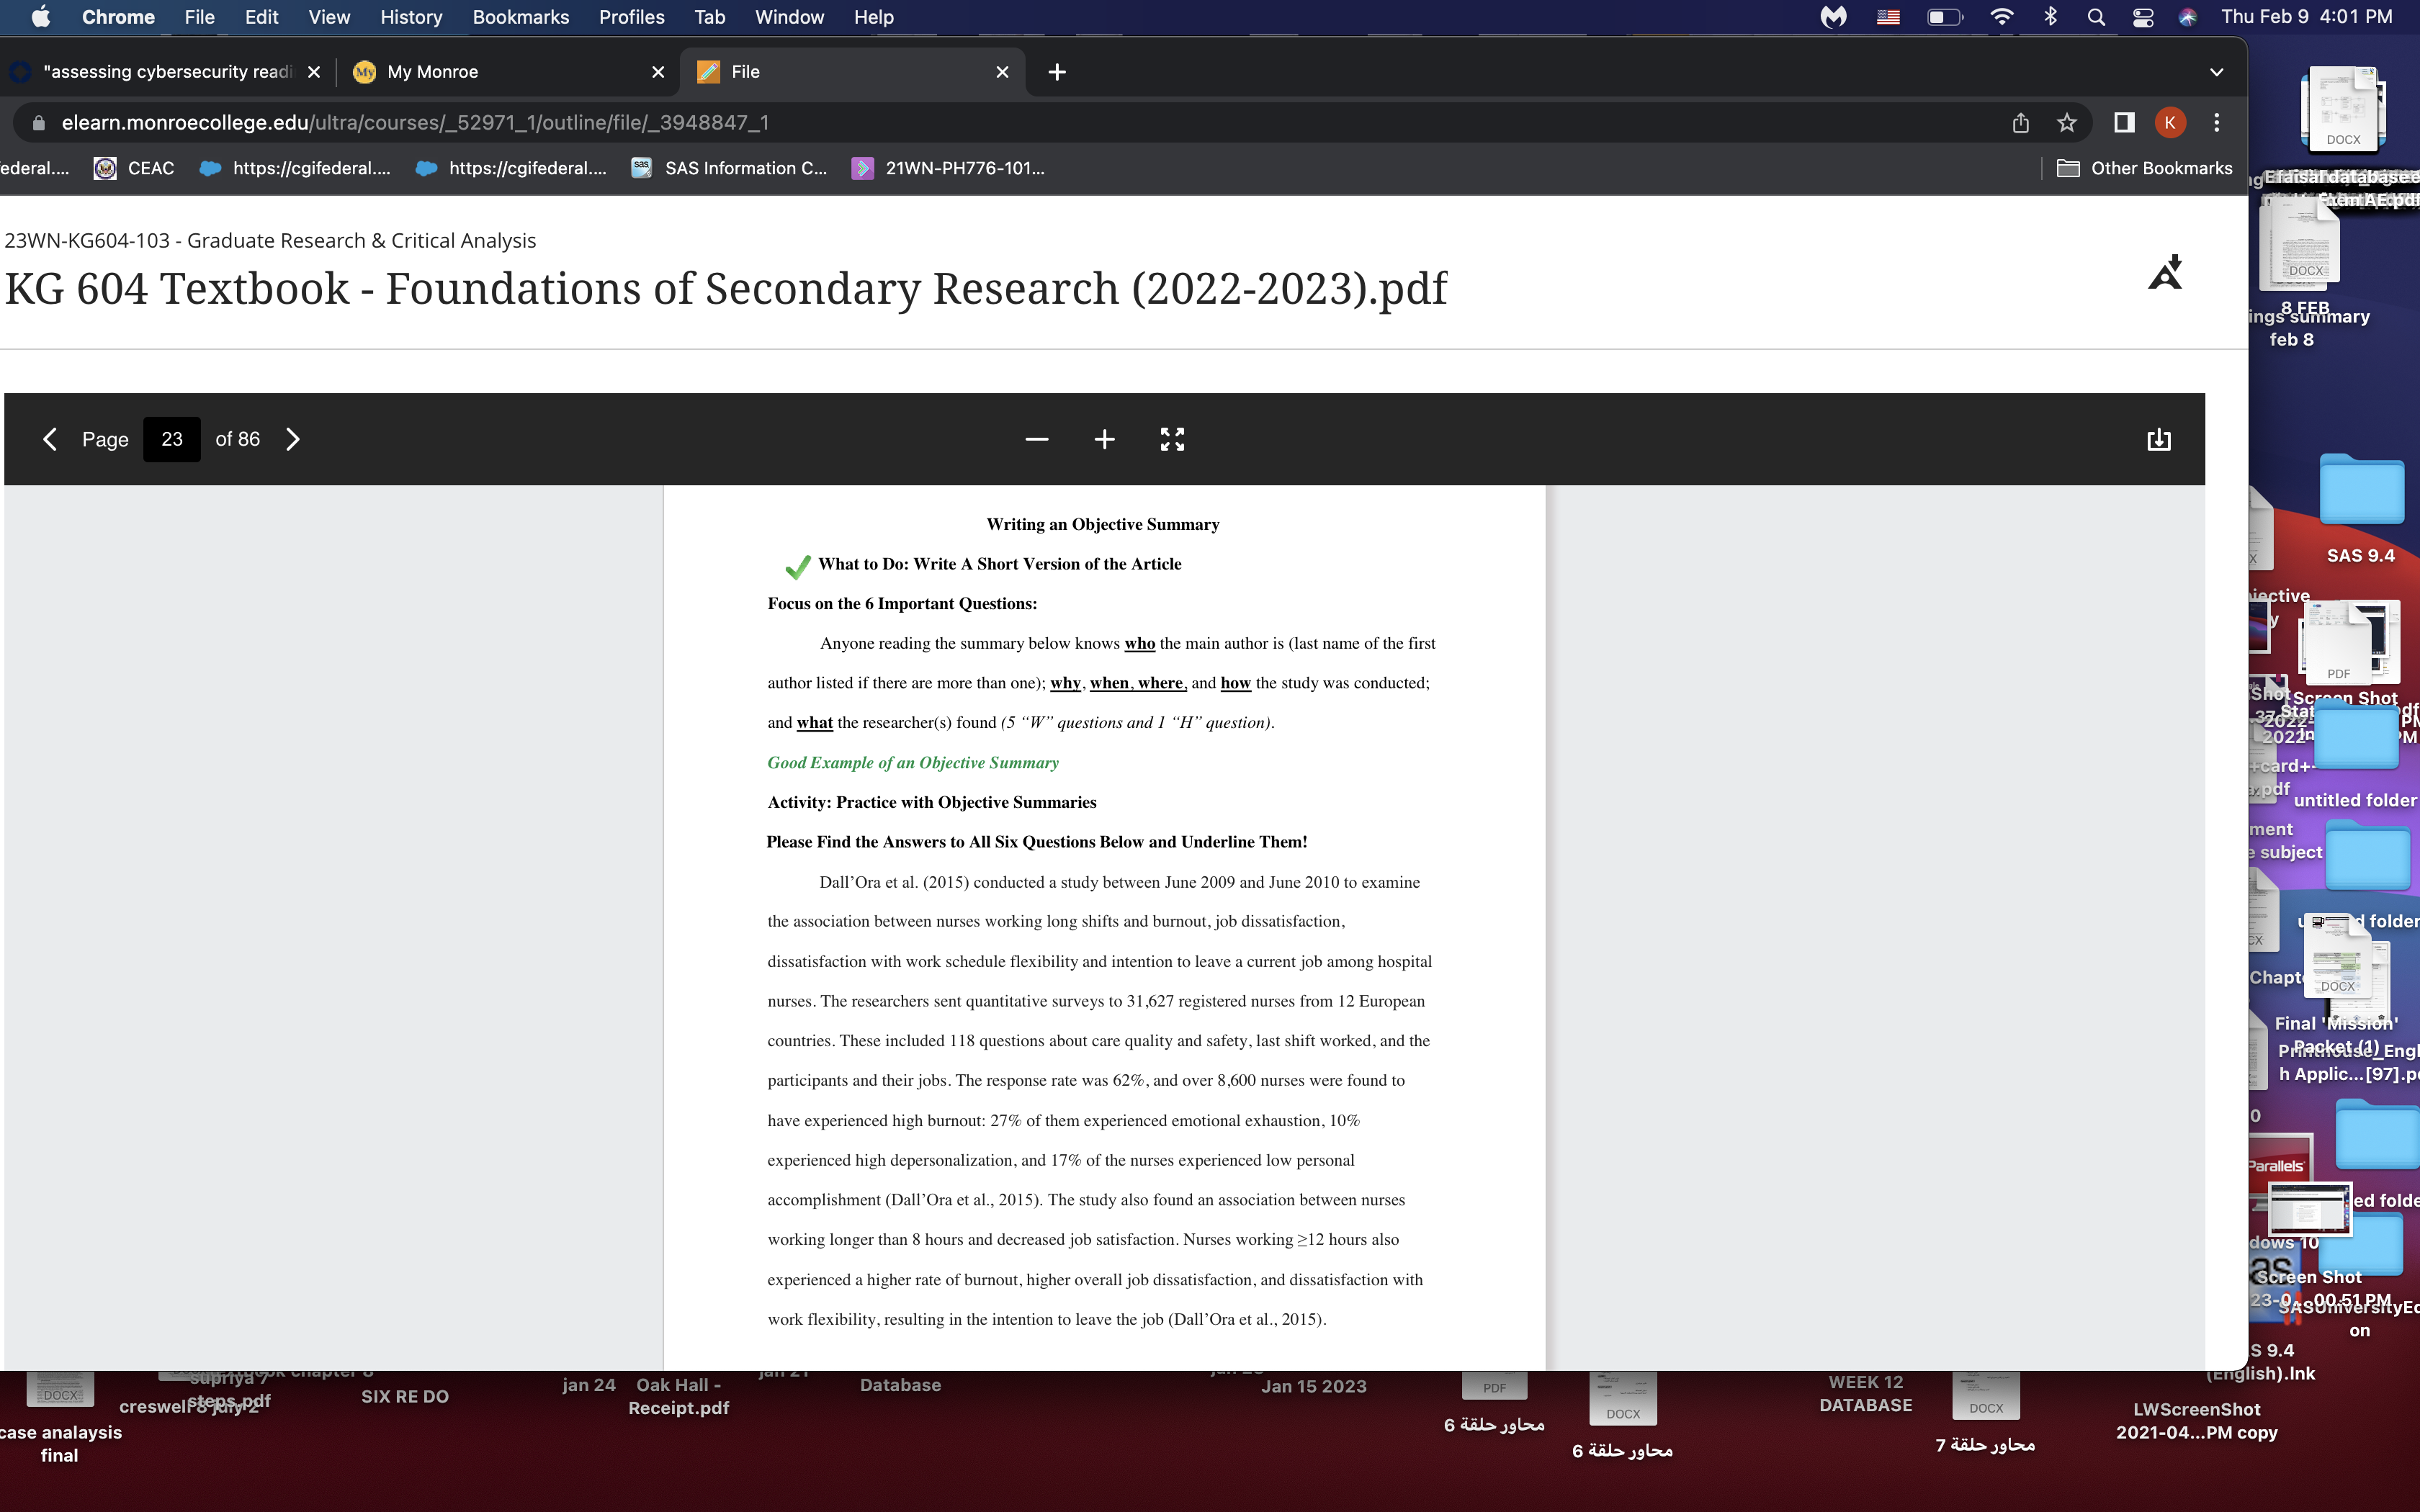Open Chrome three-dot menu

(x=2217, y=122)
